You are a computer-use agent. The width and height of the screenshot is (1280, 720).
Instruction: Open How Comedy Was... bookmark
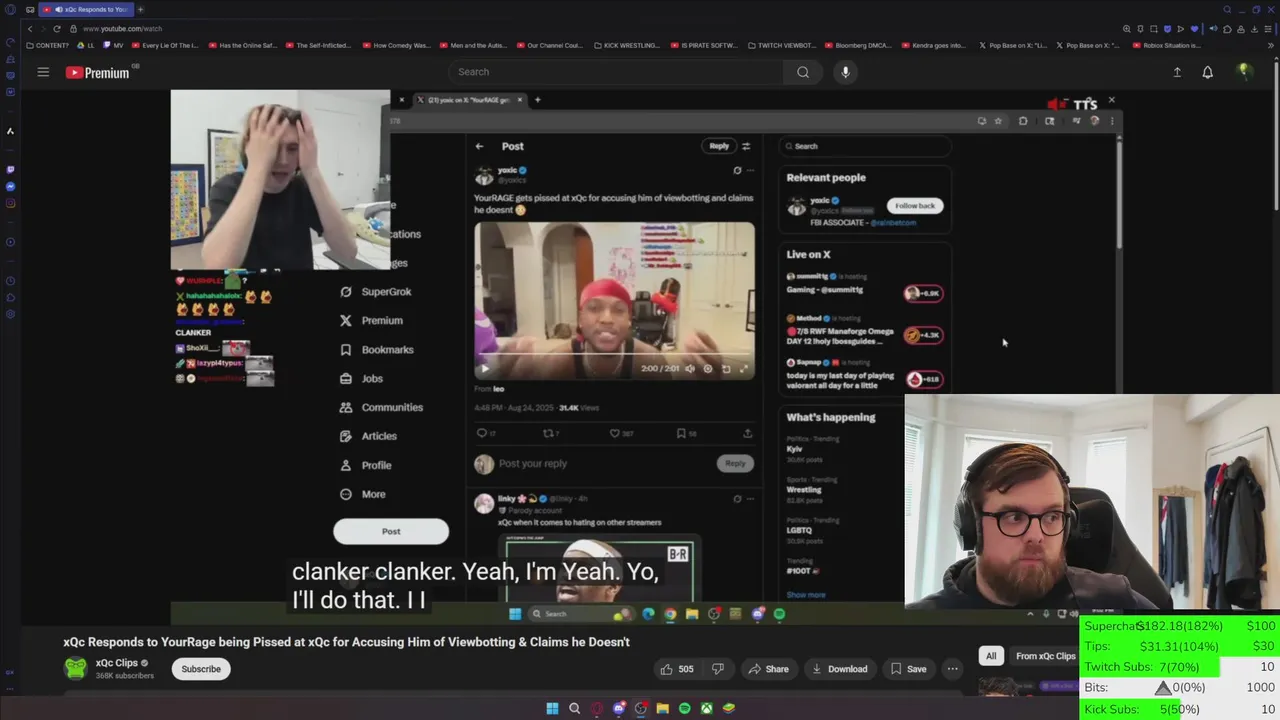point(397,45)
